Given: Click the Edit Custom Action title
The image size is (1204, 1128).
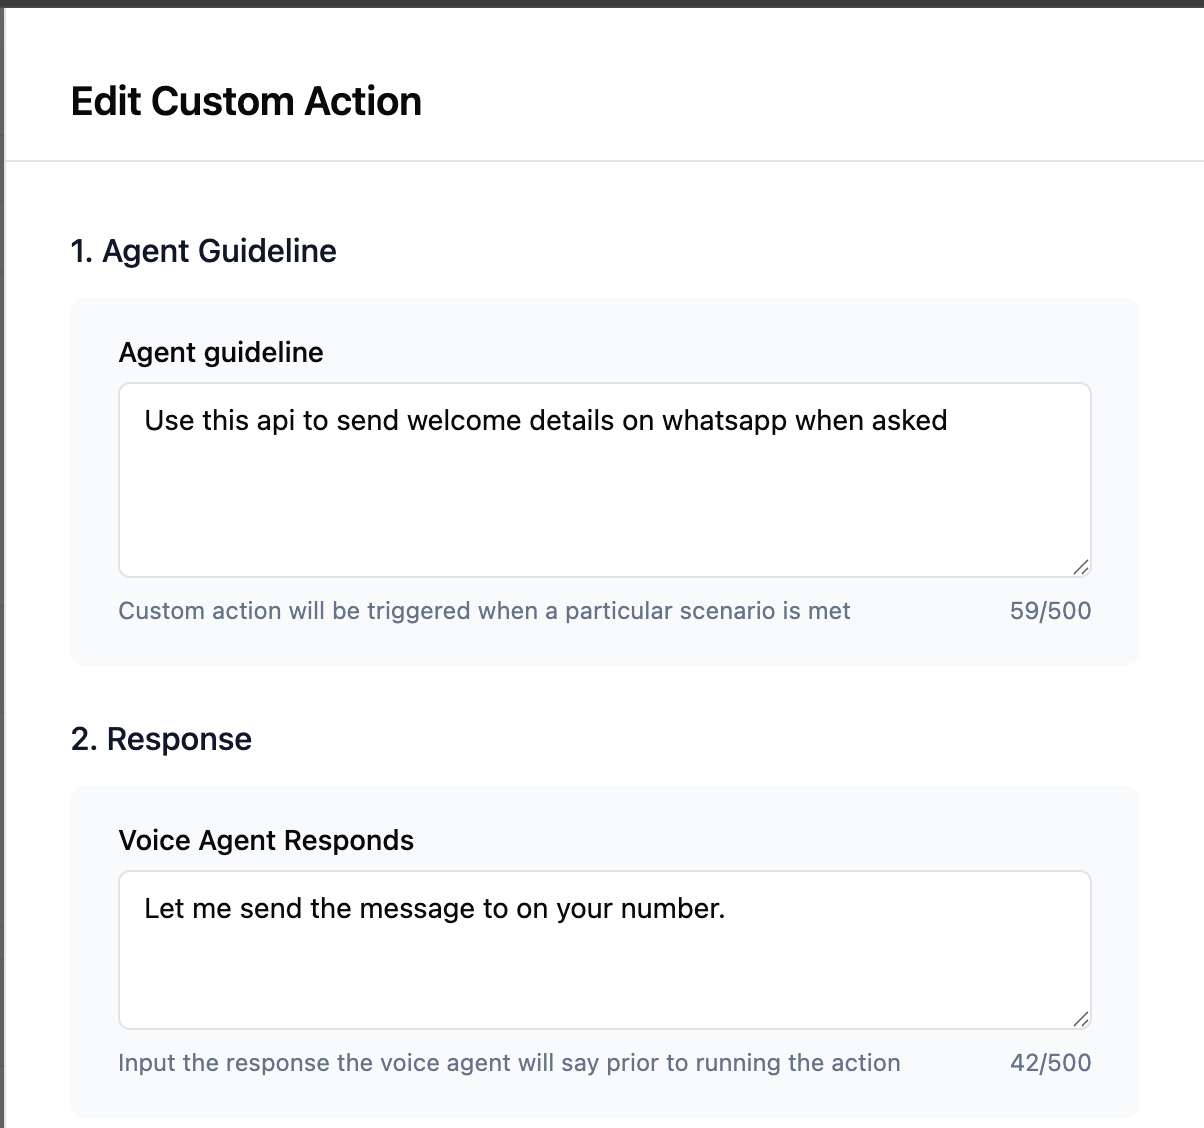Looking at the screenshot, I should (246, 102).
